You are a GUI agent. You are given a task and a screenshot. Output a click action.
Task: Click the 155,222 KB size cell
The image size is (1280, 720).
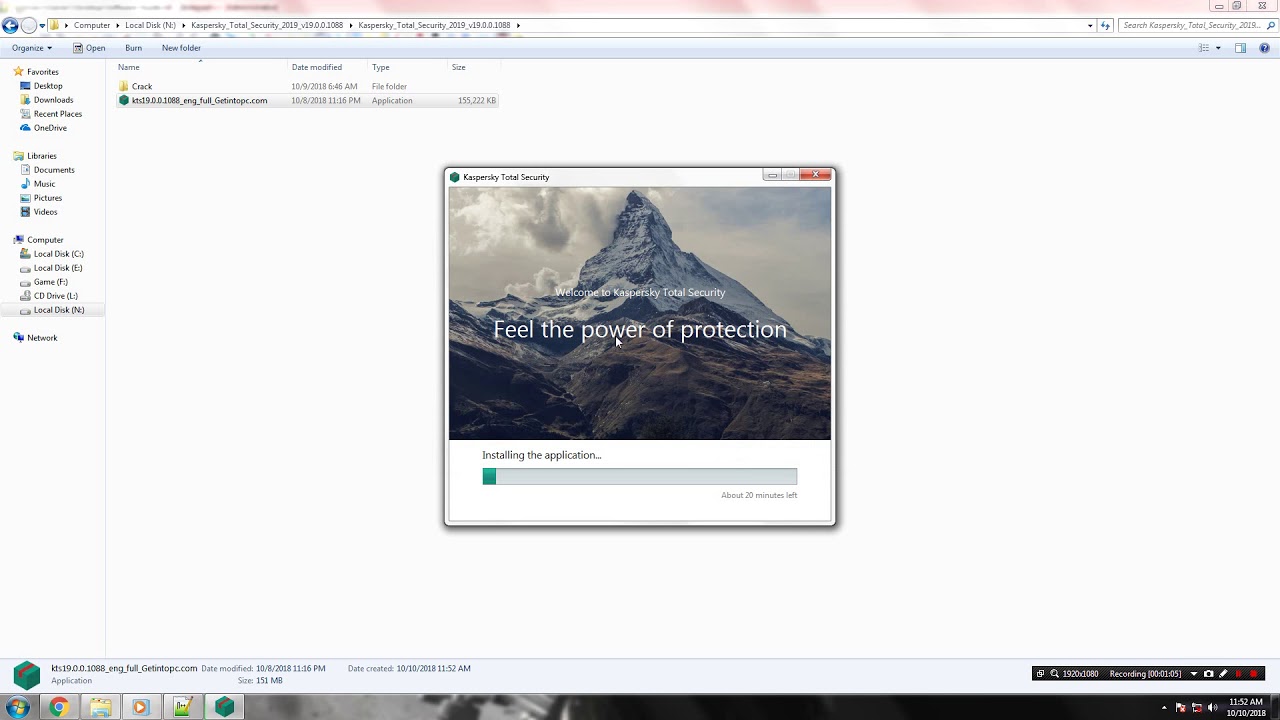point(477,100)
